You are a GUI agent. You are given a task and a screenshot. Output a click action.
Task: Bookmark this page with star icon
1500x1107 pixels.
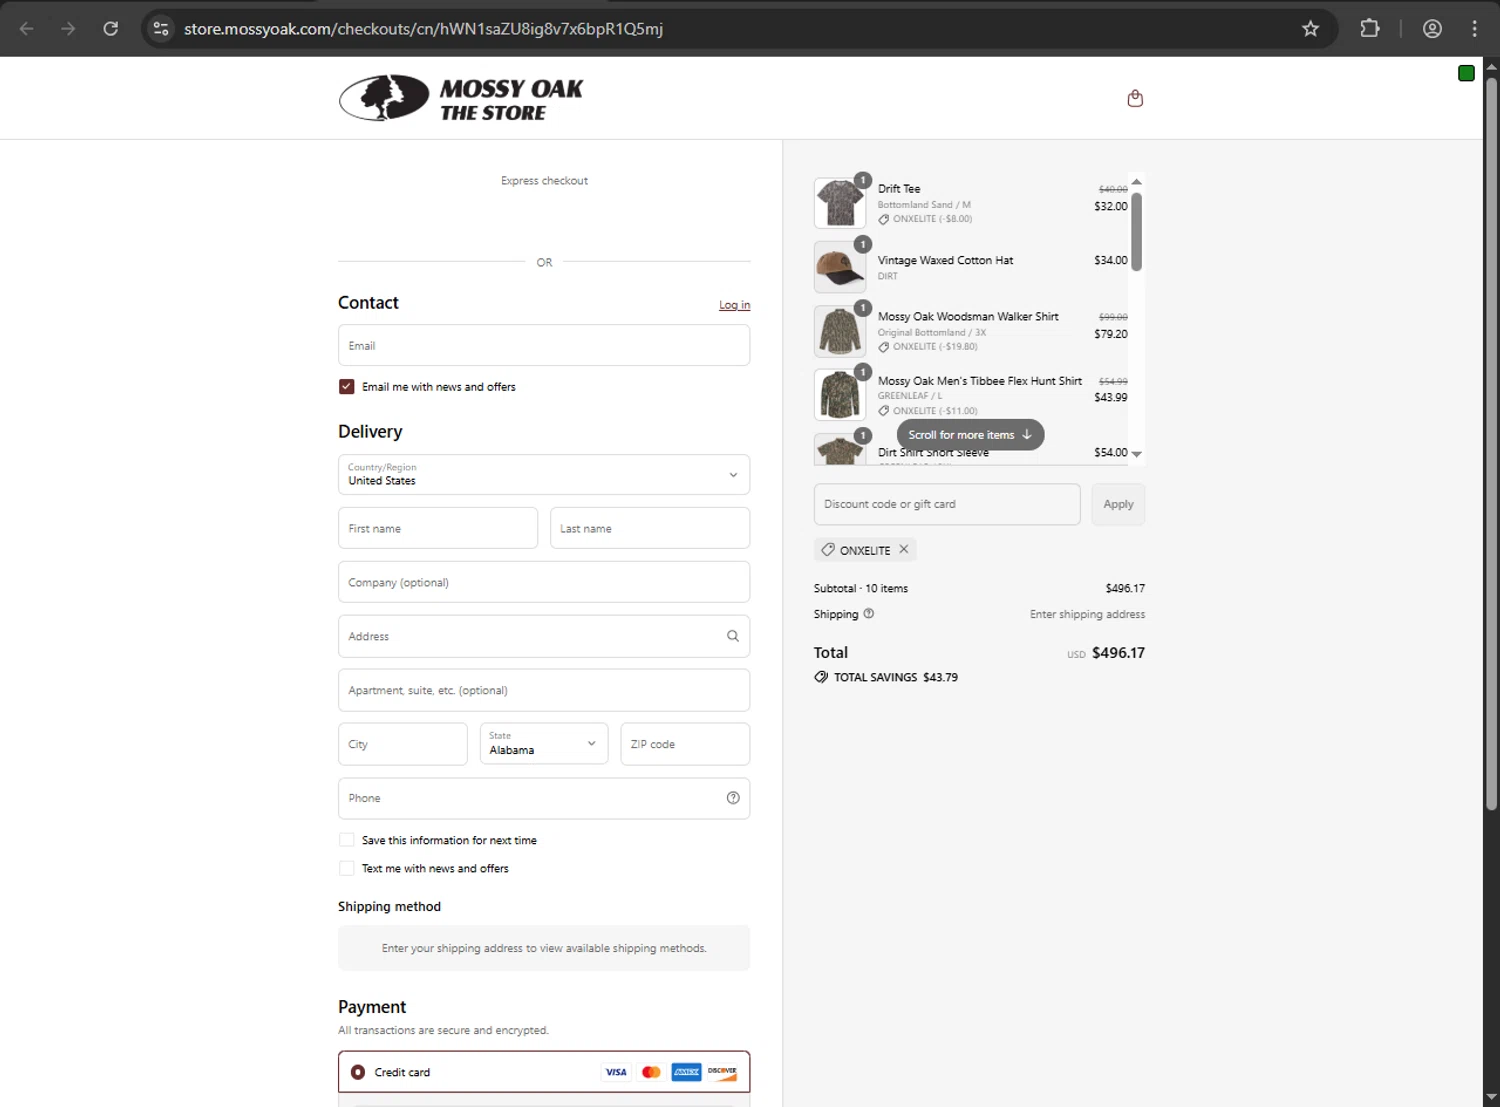coord(1310,29)
